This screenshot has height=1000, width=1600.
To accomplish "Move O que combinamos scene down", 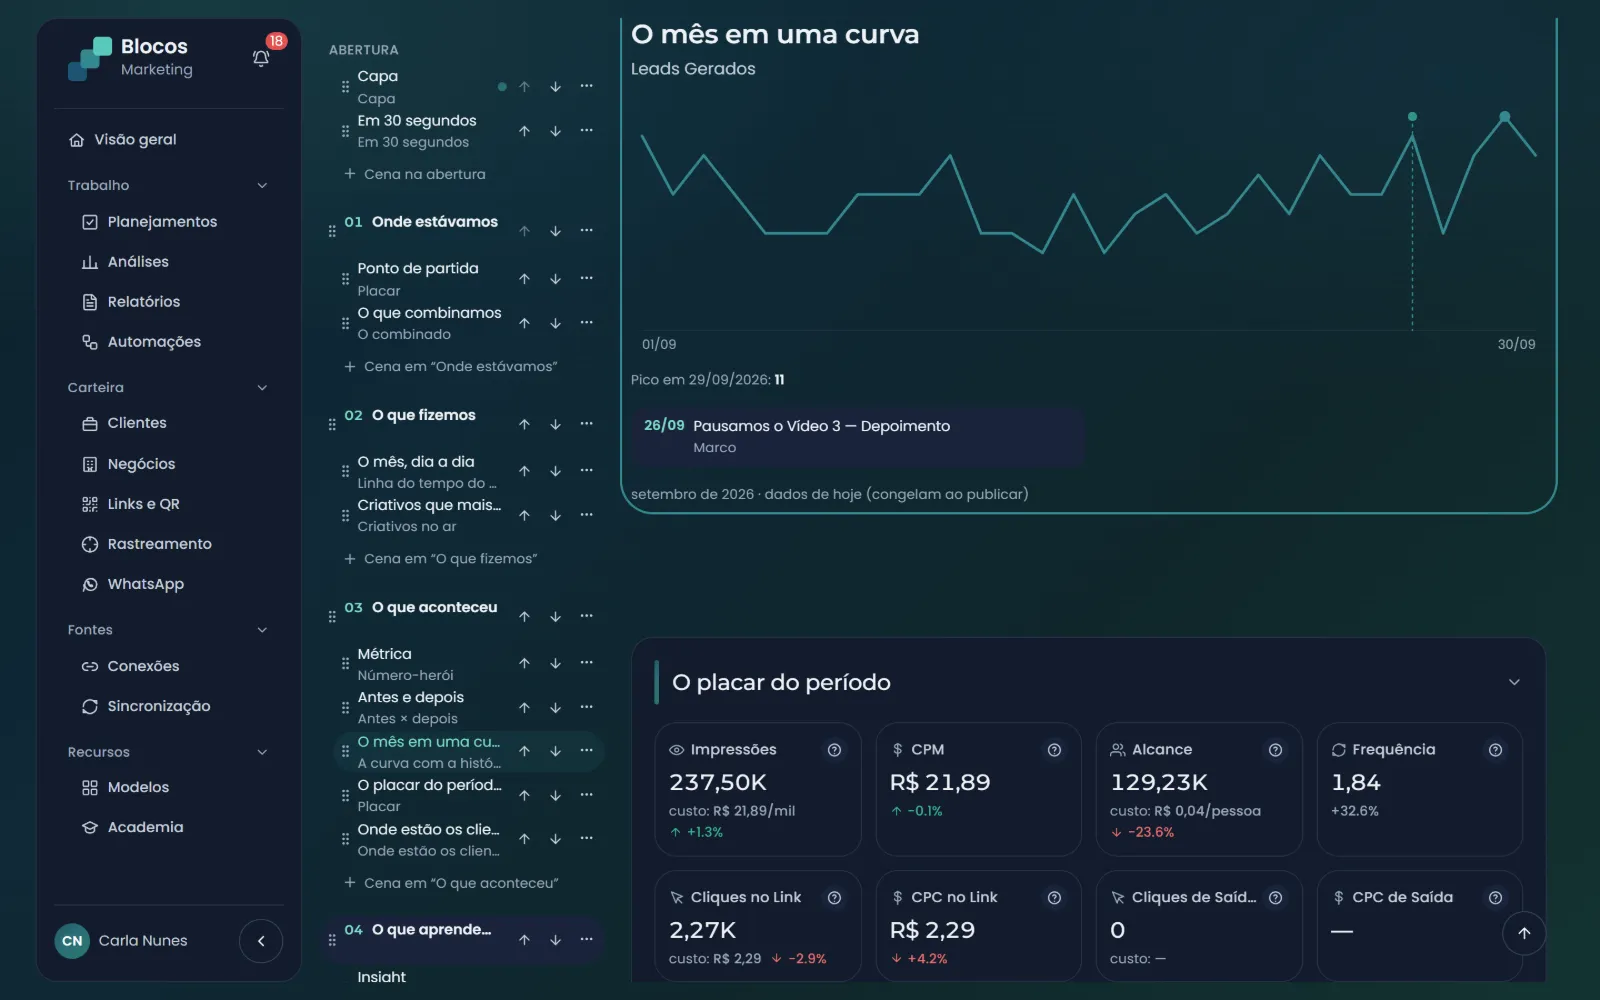I will [555, 323].
